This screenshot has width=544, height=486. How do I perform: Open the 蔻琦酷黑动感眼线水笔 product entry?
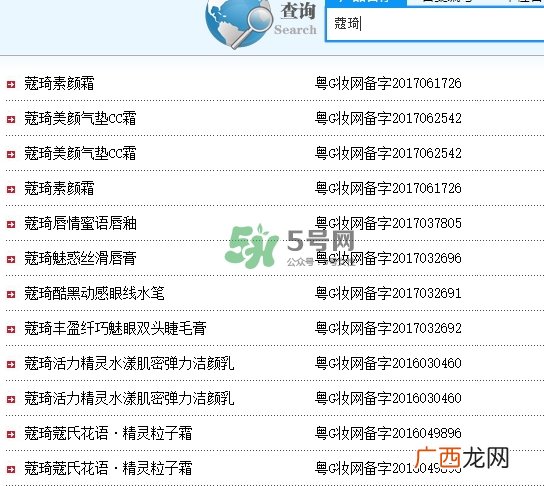(x=94, y=293)
